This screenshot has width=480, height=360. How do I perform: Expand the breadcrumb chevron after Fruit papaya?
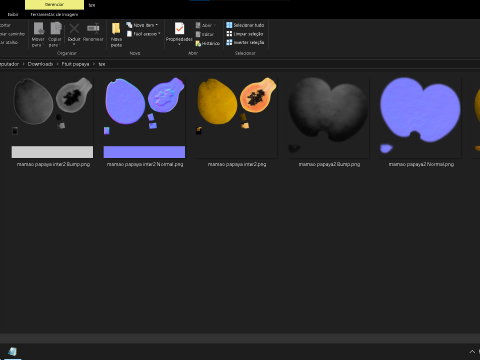(94, 64)
